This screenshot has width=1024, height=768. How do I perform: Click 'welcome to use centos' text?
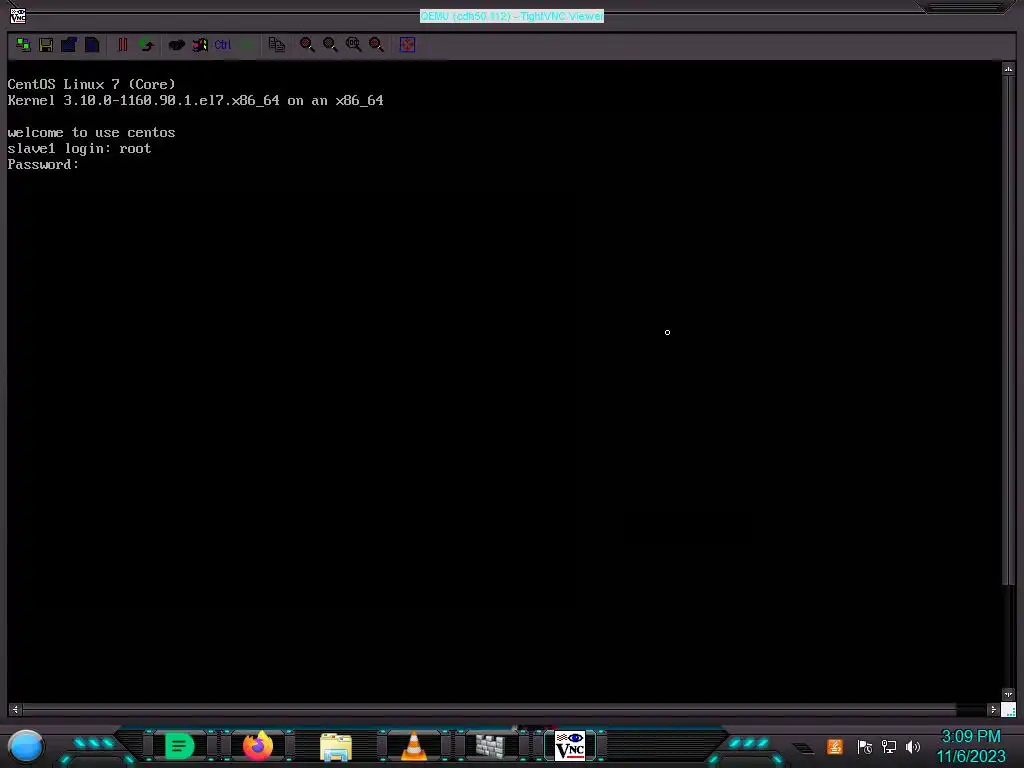[x=91, y=133]
